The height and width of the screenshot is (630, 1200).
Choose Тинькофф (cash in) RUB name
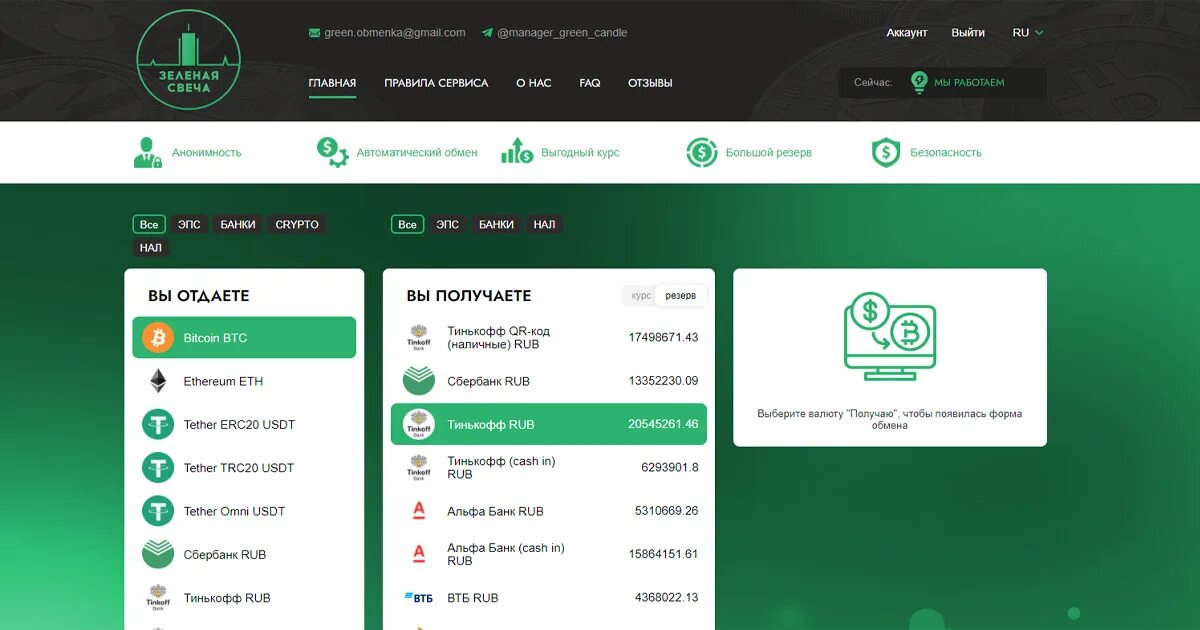pyautogui.click(x=501, y=468)
